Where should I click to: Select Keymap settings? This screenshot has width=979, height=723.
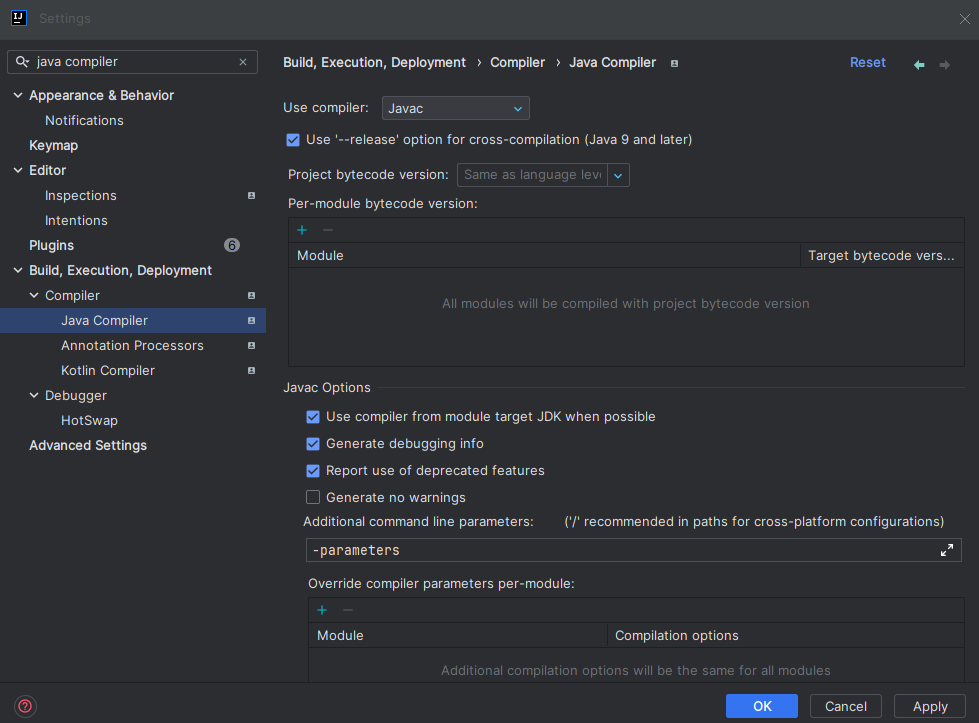(x=54, y=145)
